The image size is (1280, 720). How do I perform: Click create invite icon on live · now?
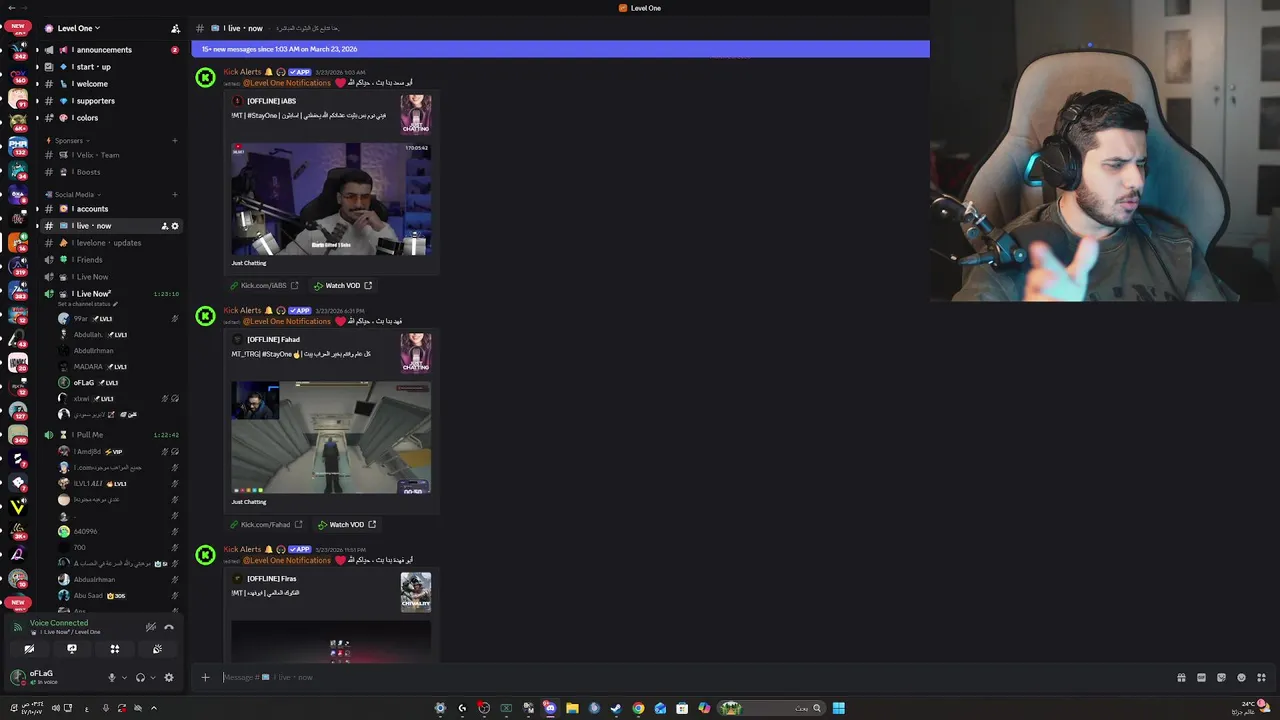[165, 226]
